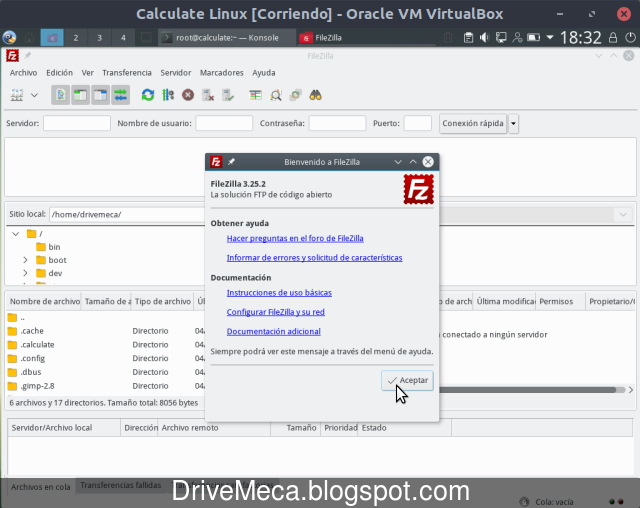Open network tray icon
Screen dimensions: 640x508
[x=501, y=38]
